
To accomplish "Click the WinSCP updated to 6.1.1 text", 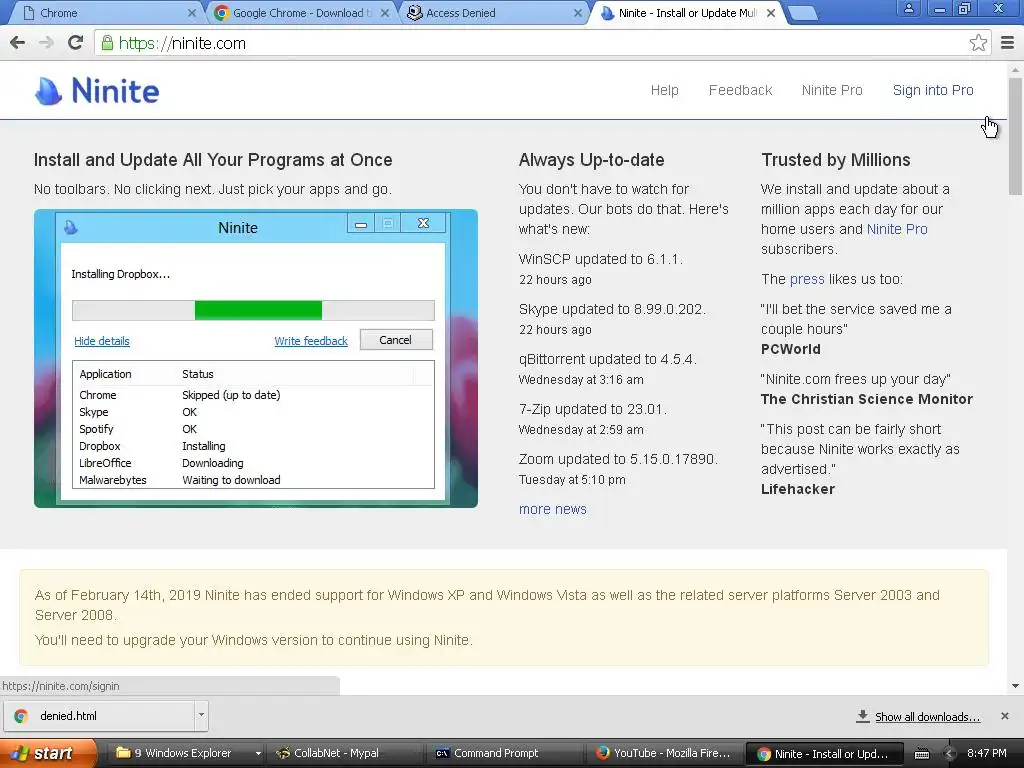I will 600,259.
